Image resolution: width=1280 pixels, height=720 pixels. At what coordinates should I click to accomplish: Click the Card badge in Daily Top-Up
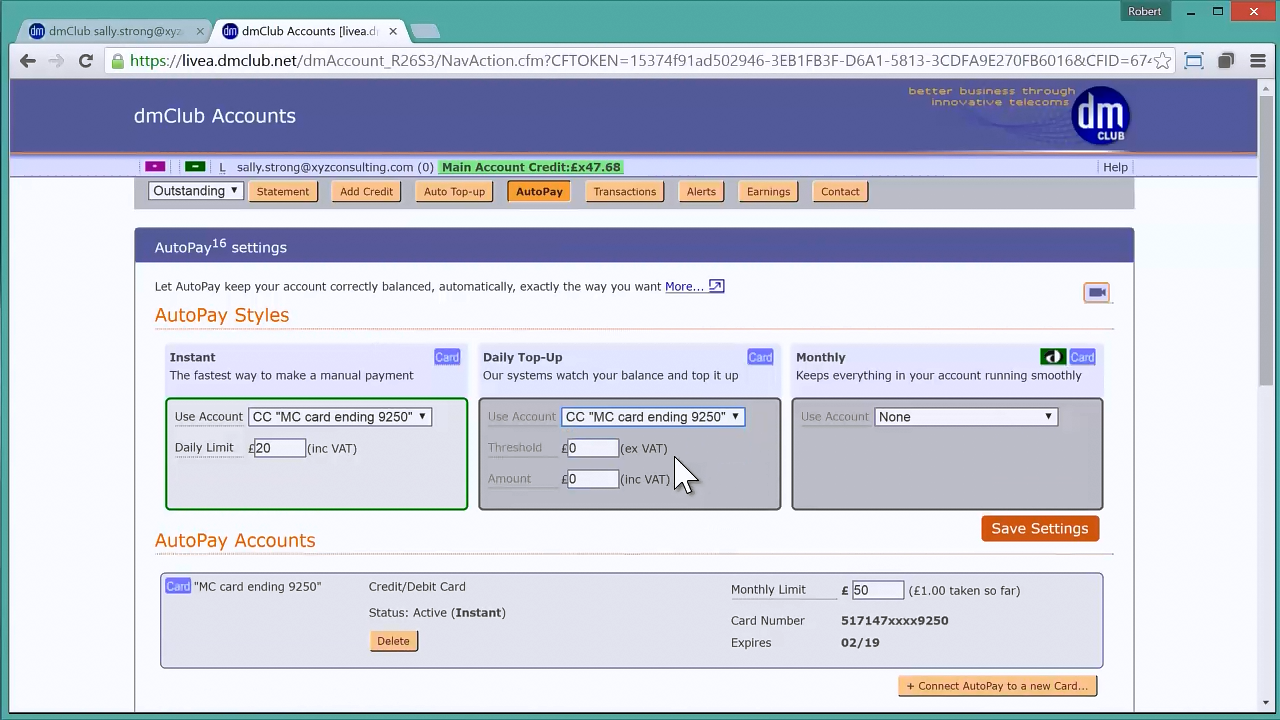760,357
